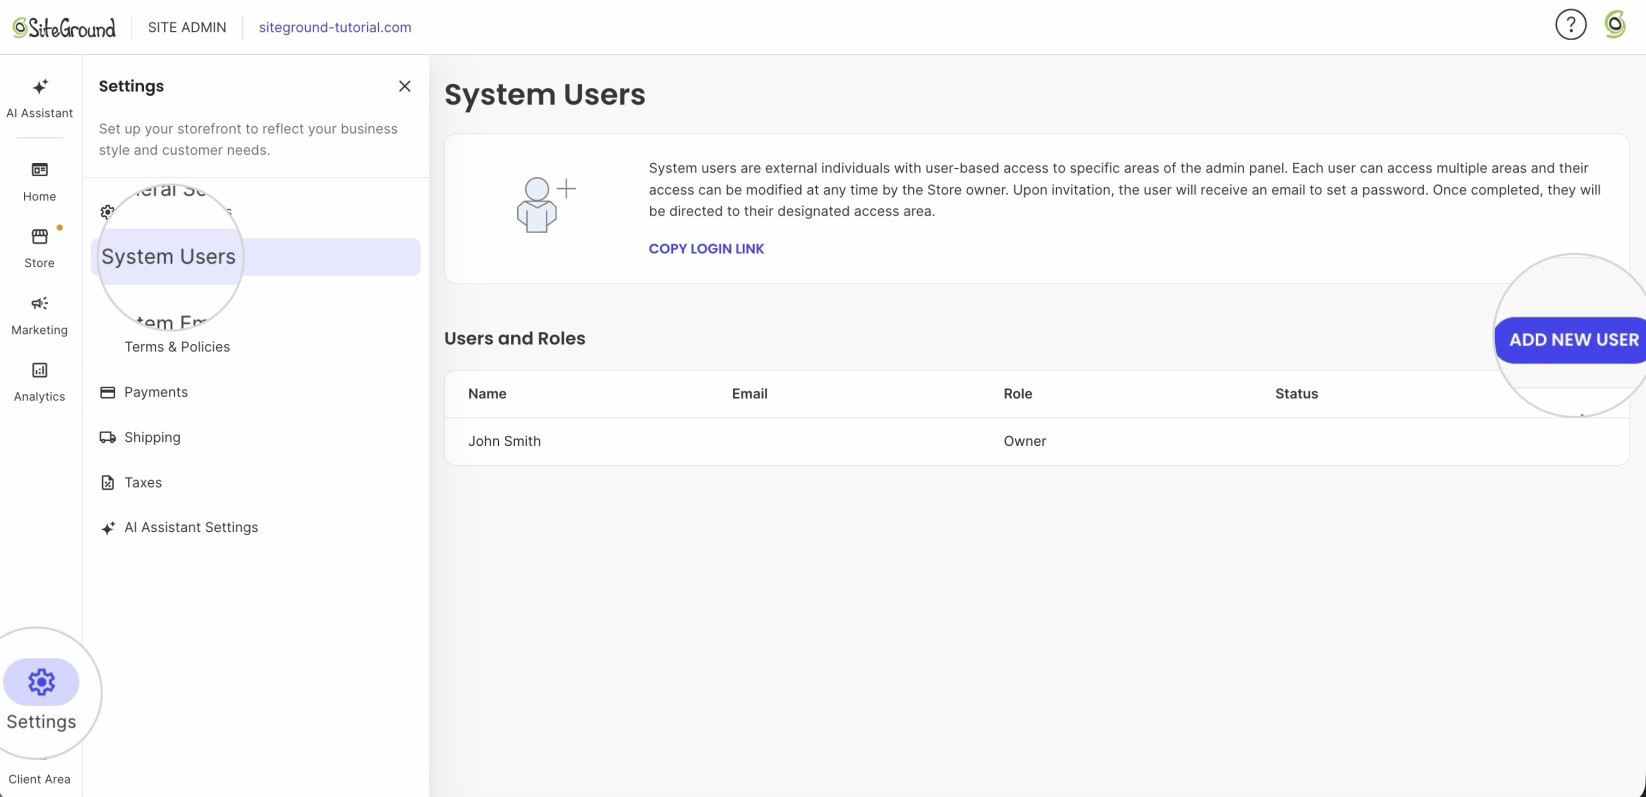The width and height of the screenshot is (1646, 797).
Task: Open the help question mark icon
Action: pyautogui.click(x=1571, y=25)
